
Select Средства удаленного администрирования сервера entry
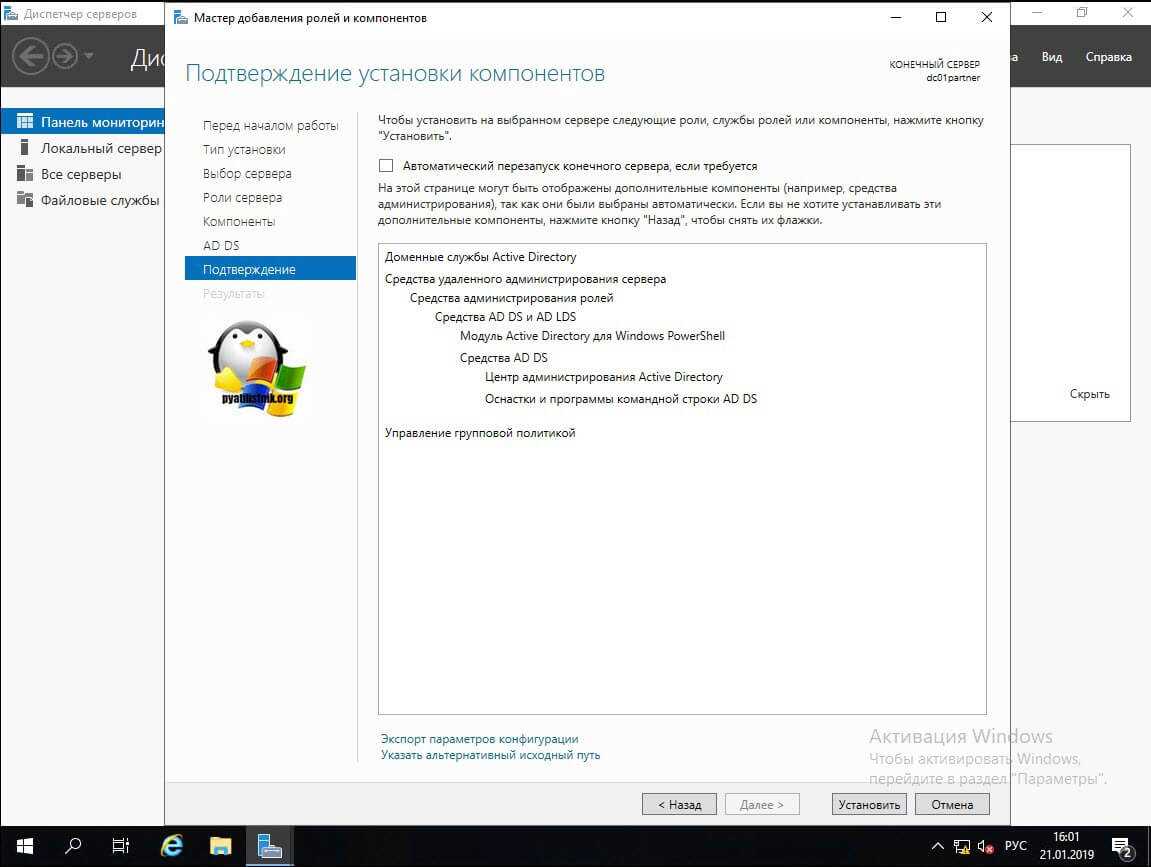pos(525,279)
